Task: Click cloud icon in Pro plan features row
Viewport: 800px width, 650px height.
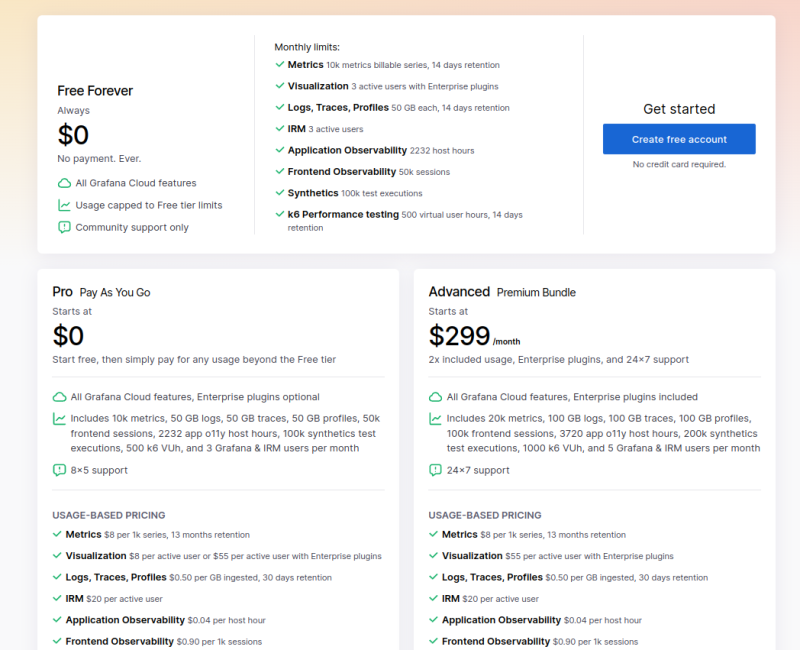Action: (x=59, y=397)
